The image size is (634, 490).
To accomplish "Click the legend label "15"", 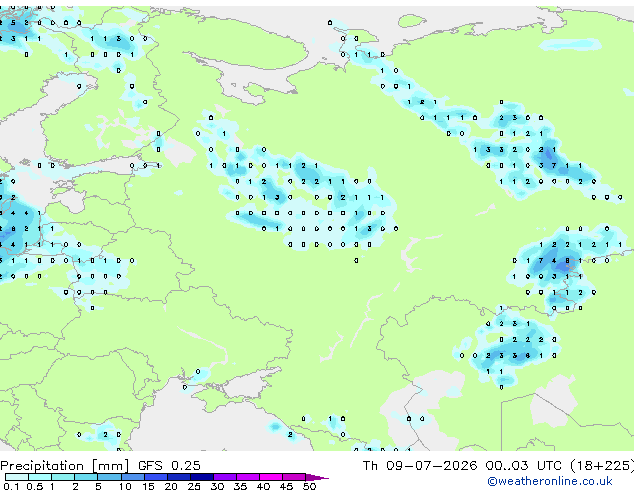I will (x=148, y=486).
